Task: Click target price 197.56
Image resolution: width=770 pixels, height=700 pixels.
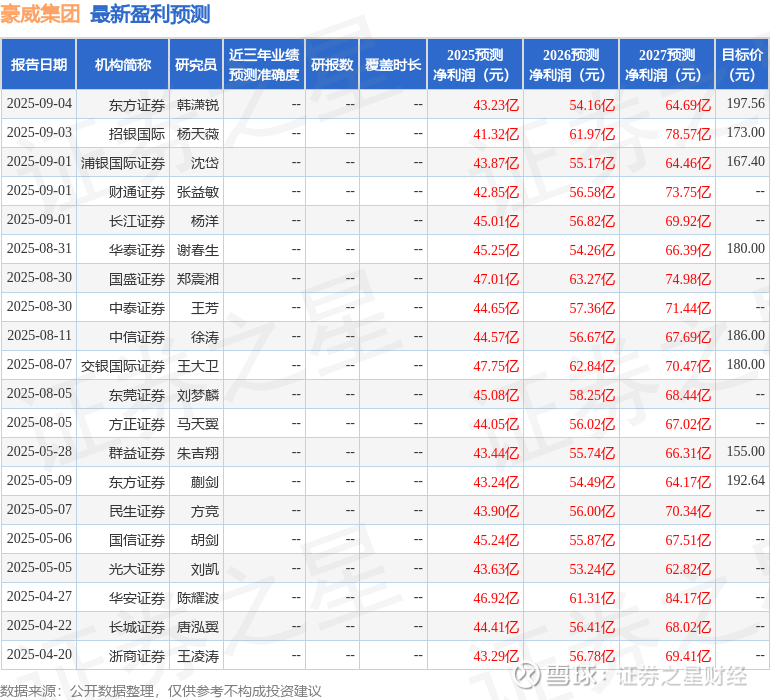Action: [745, 103]
